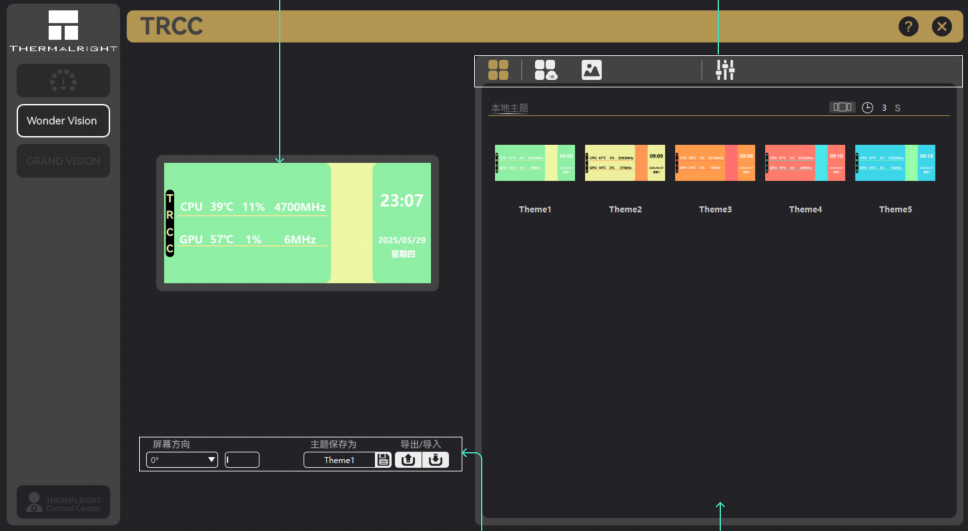This screenshot has height=531, width=968.
Task: Click the Thermalright Control Center button
Action: [63, 502]
